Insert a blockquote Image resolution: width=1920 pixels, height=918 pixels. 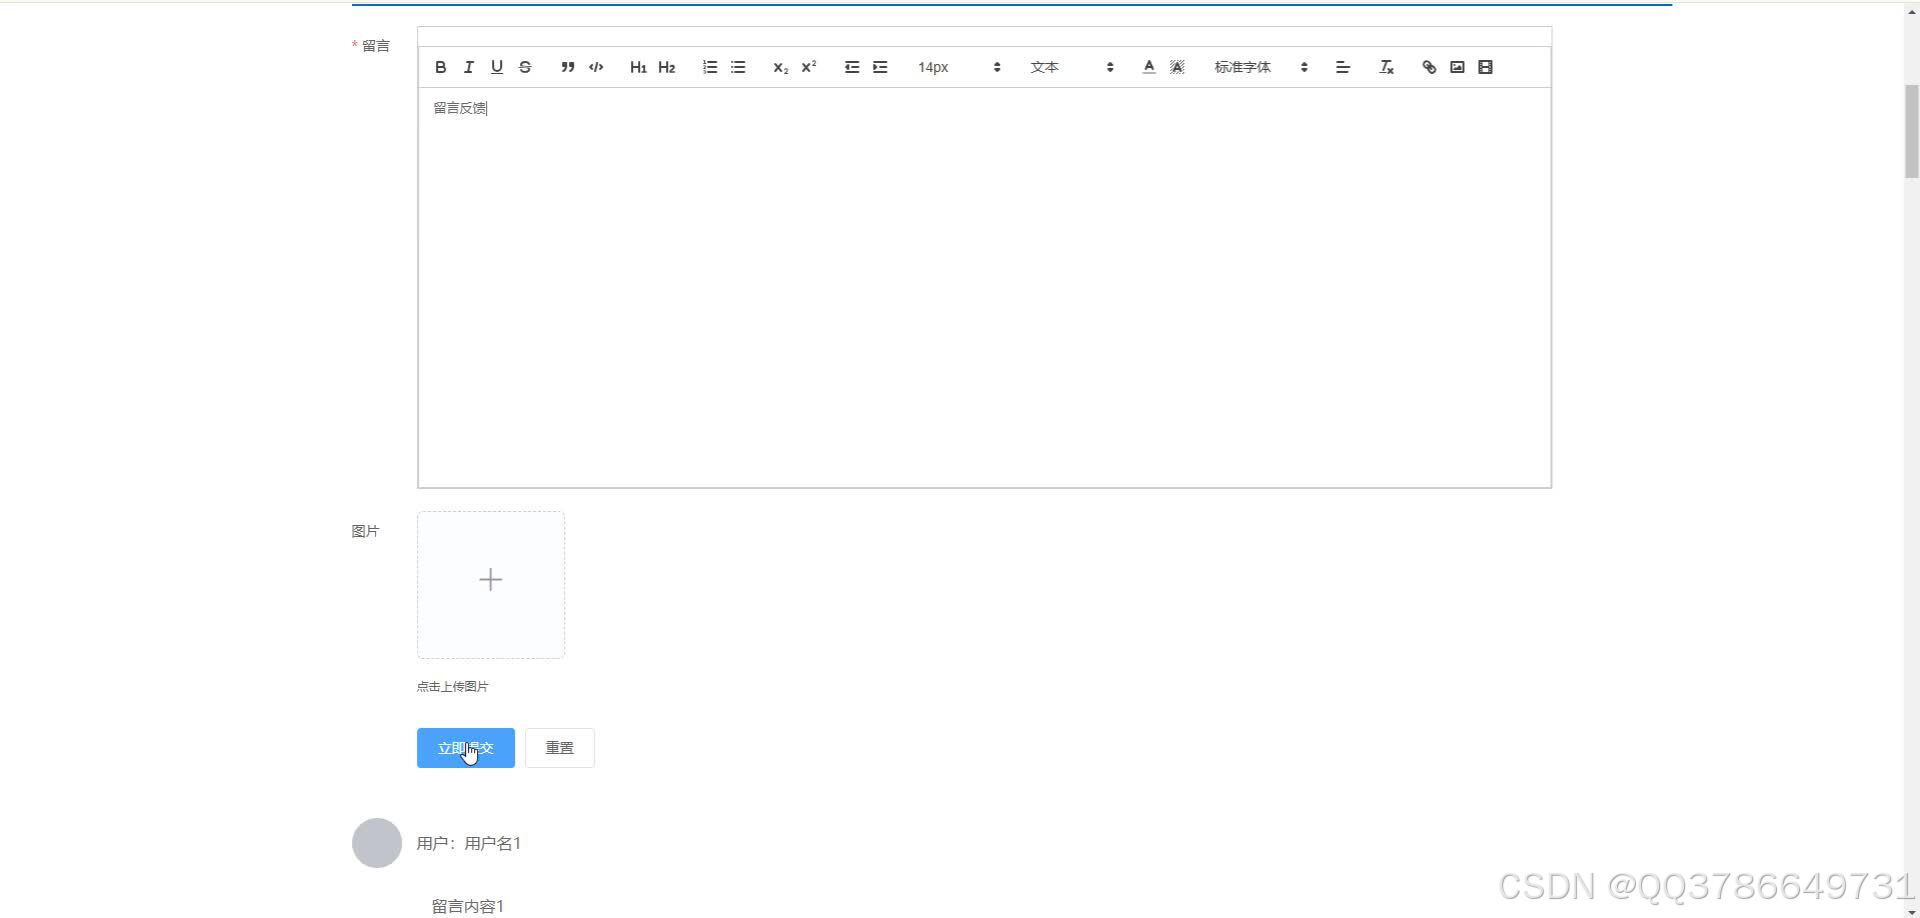click(x=567, y=67)
